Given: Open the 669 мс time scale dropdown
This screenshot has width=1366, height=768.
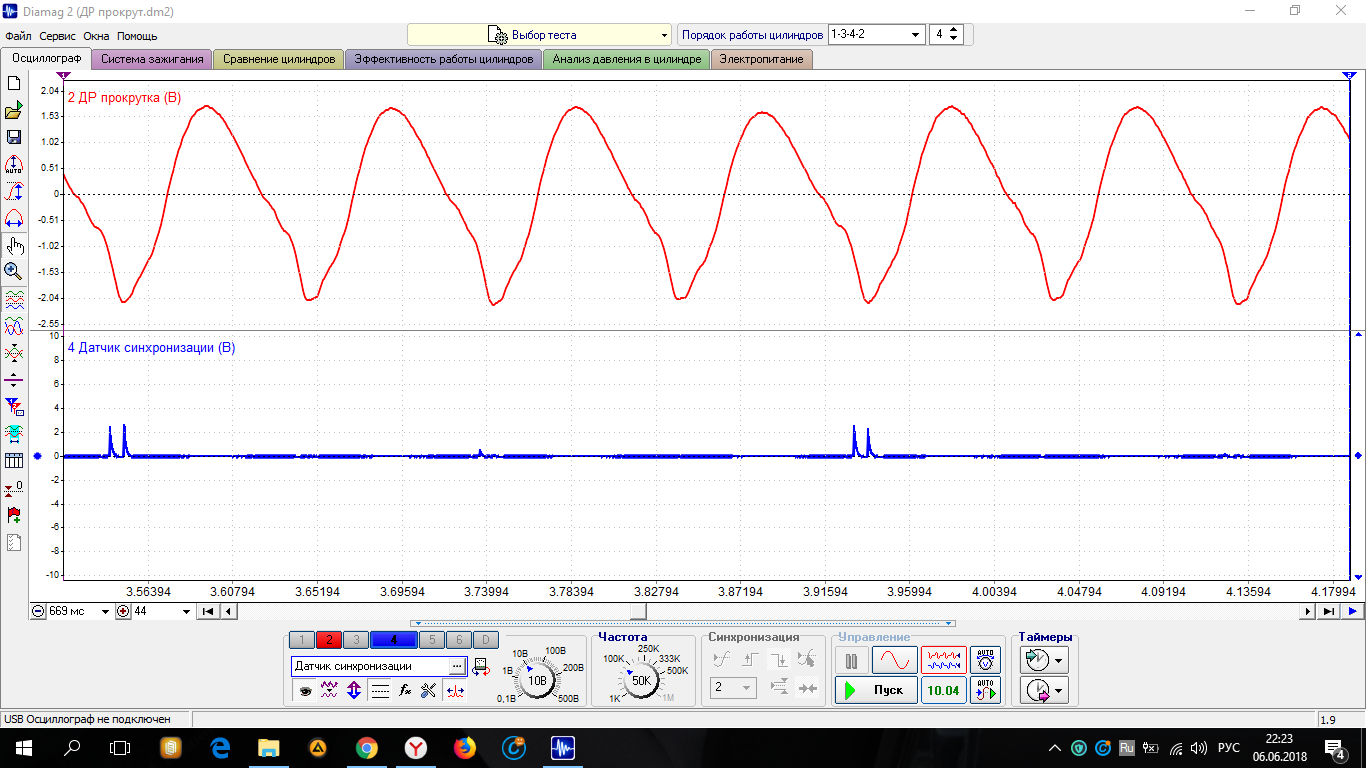Looking at the screenshot, I should 106,612.
